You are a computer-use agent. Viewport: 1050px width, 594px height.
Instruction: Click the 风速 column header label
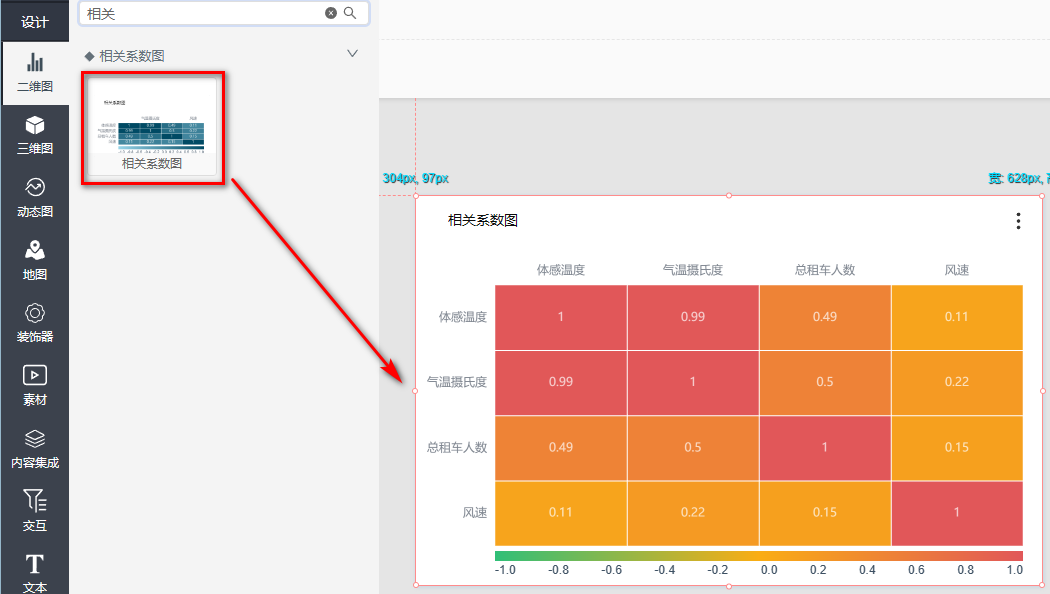[956, 270]
